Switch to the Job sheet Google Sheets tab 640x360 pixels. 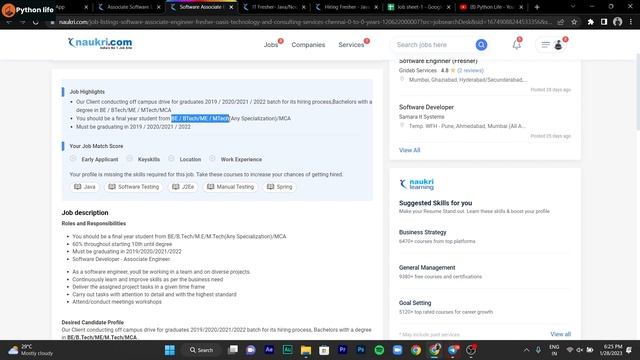pyautogui.click(x=420, y=7)
